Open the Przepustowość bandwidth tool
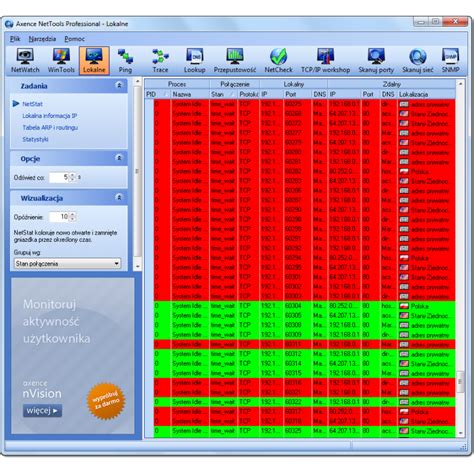 [x=235, y=60]
